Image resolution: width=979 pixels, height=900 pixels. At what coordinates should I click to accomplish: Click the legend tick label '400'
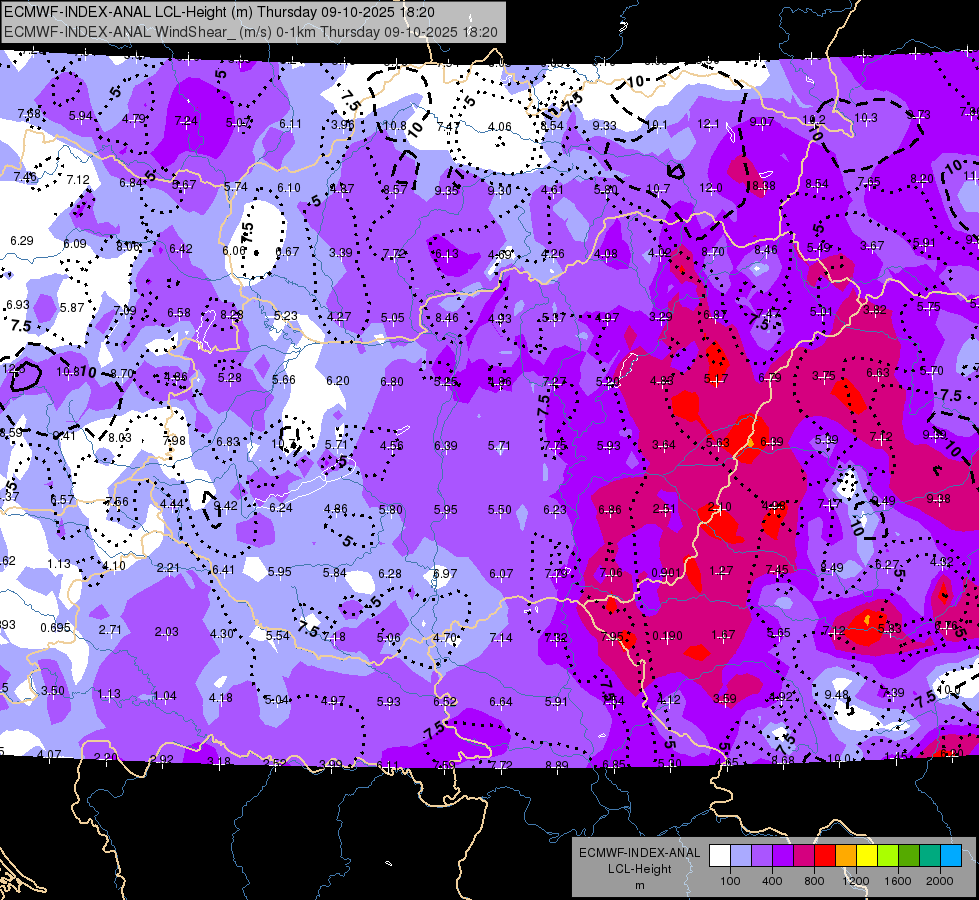pos(772,881)
